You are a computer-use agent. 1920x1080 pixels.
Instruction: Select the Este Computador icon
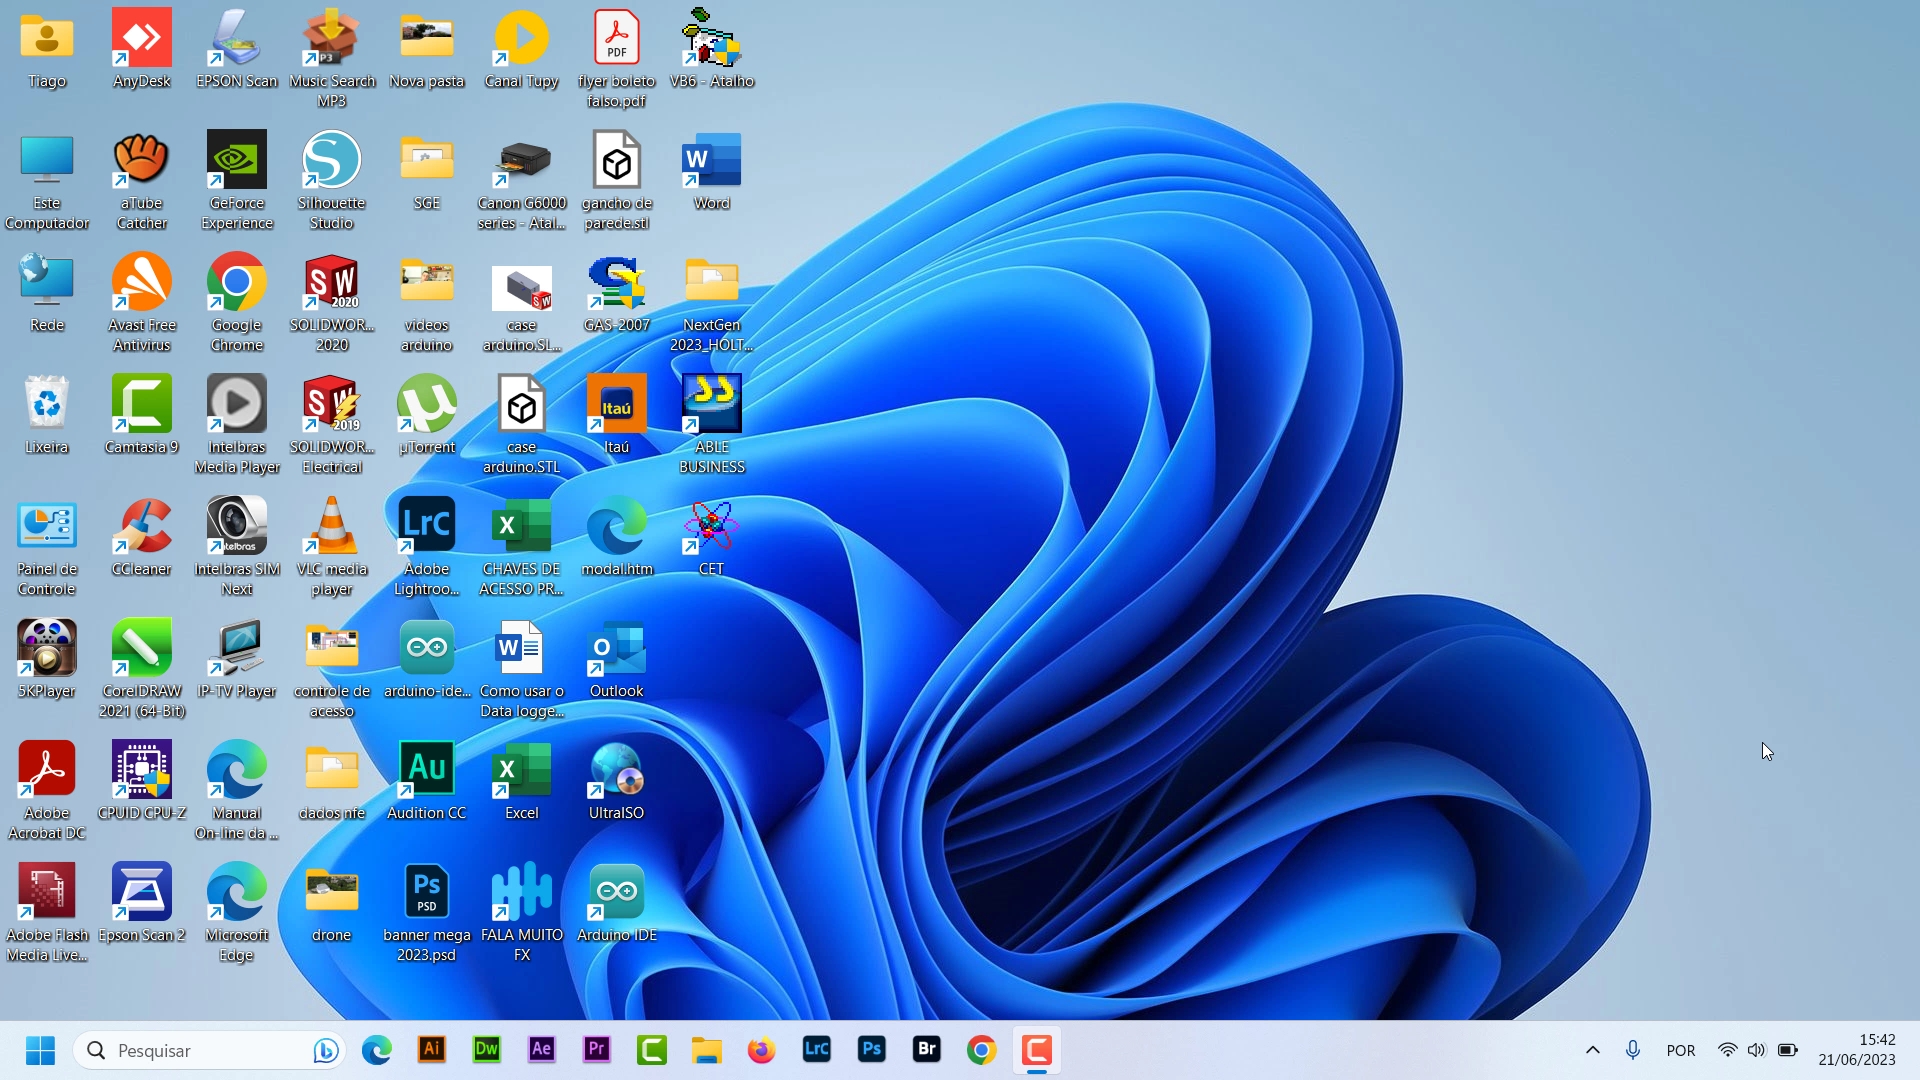click(x=46, y=181)
